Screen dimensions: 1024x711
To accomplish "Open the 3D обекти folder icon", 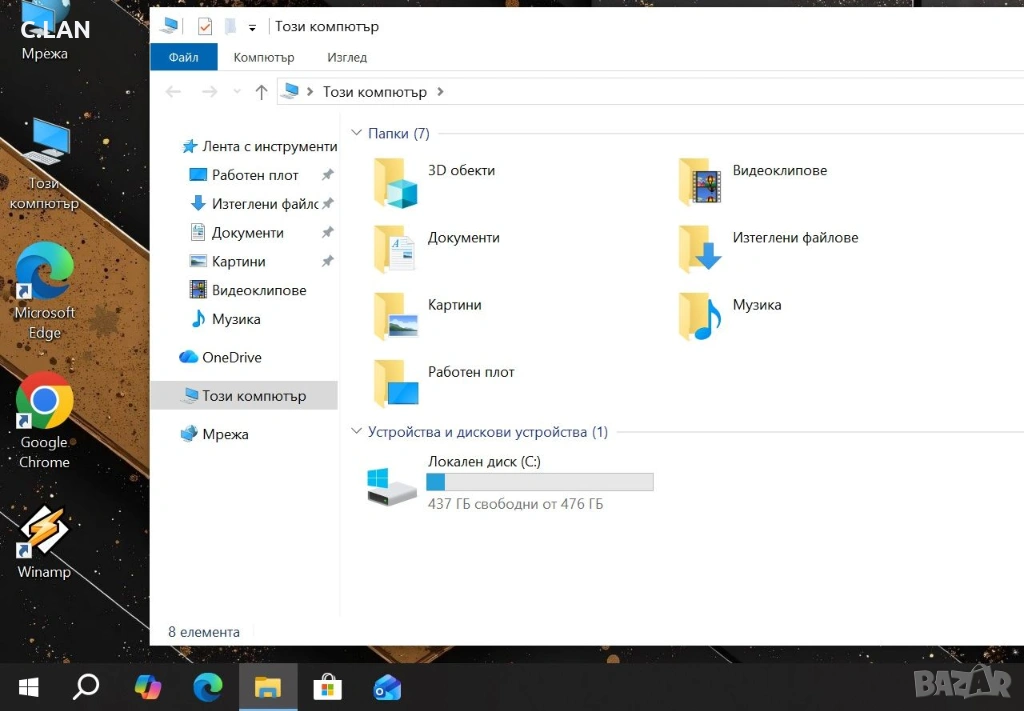I will pos(395,183).
